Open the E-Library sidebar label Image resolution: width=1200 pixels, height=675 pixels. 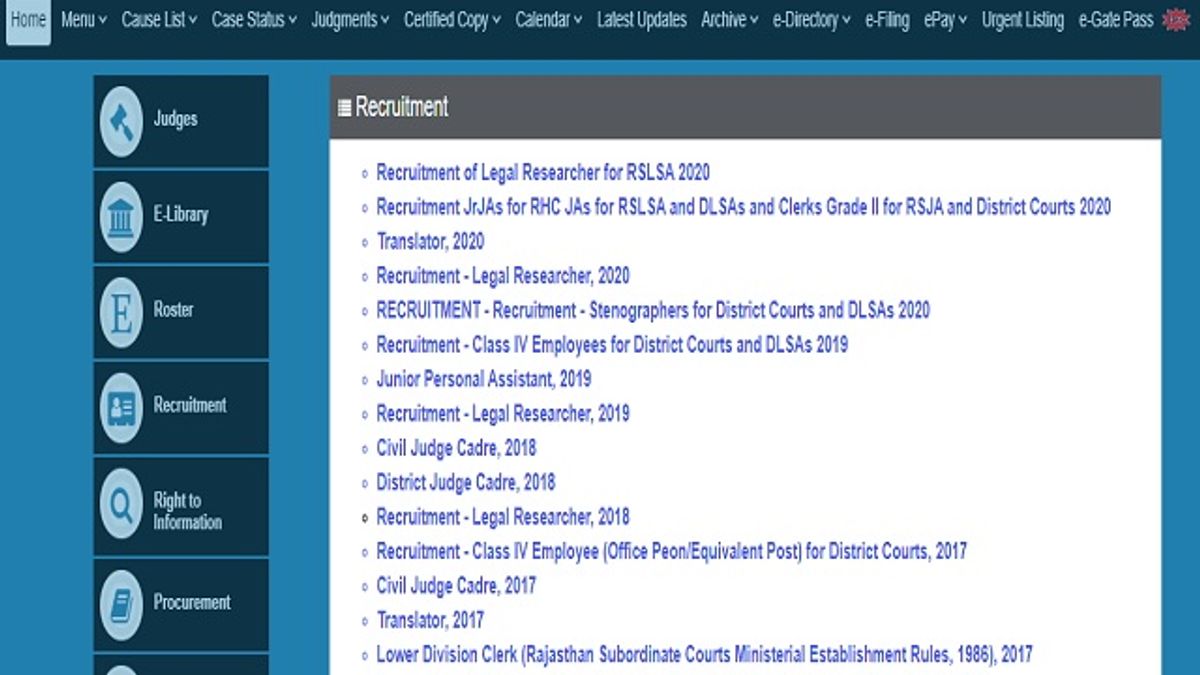pos(180,214)
